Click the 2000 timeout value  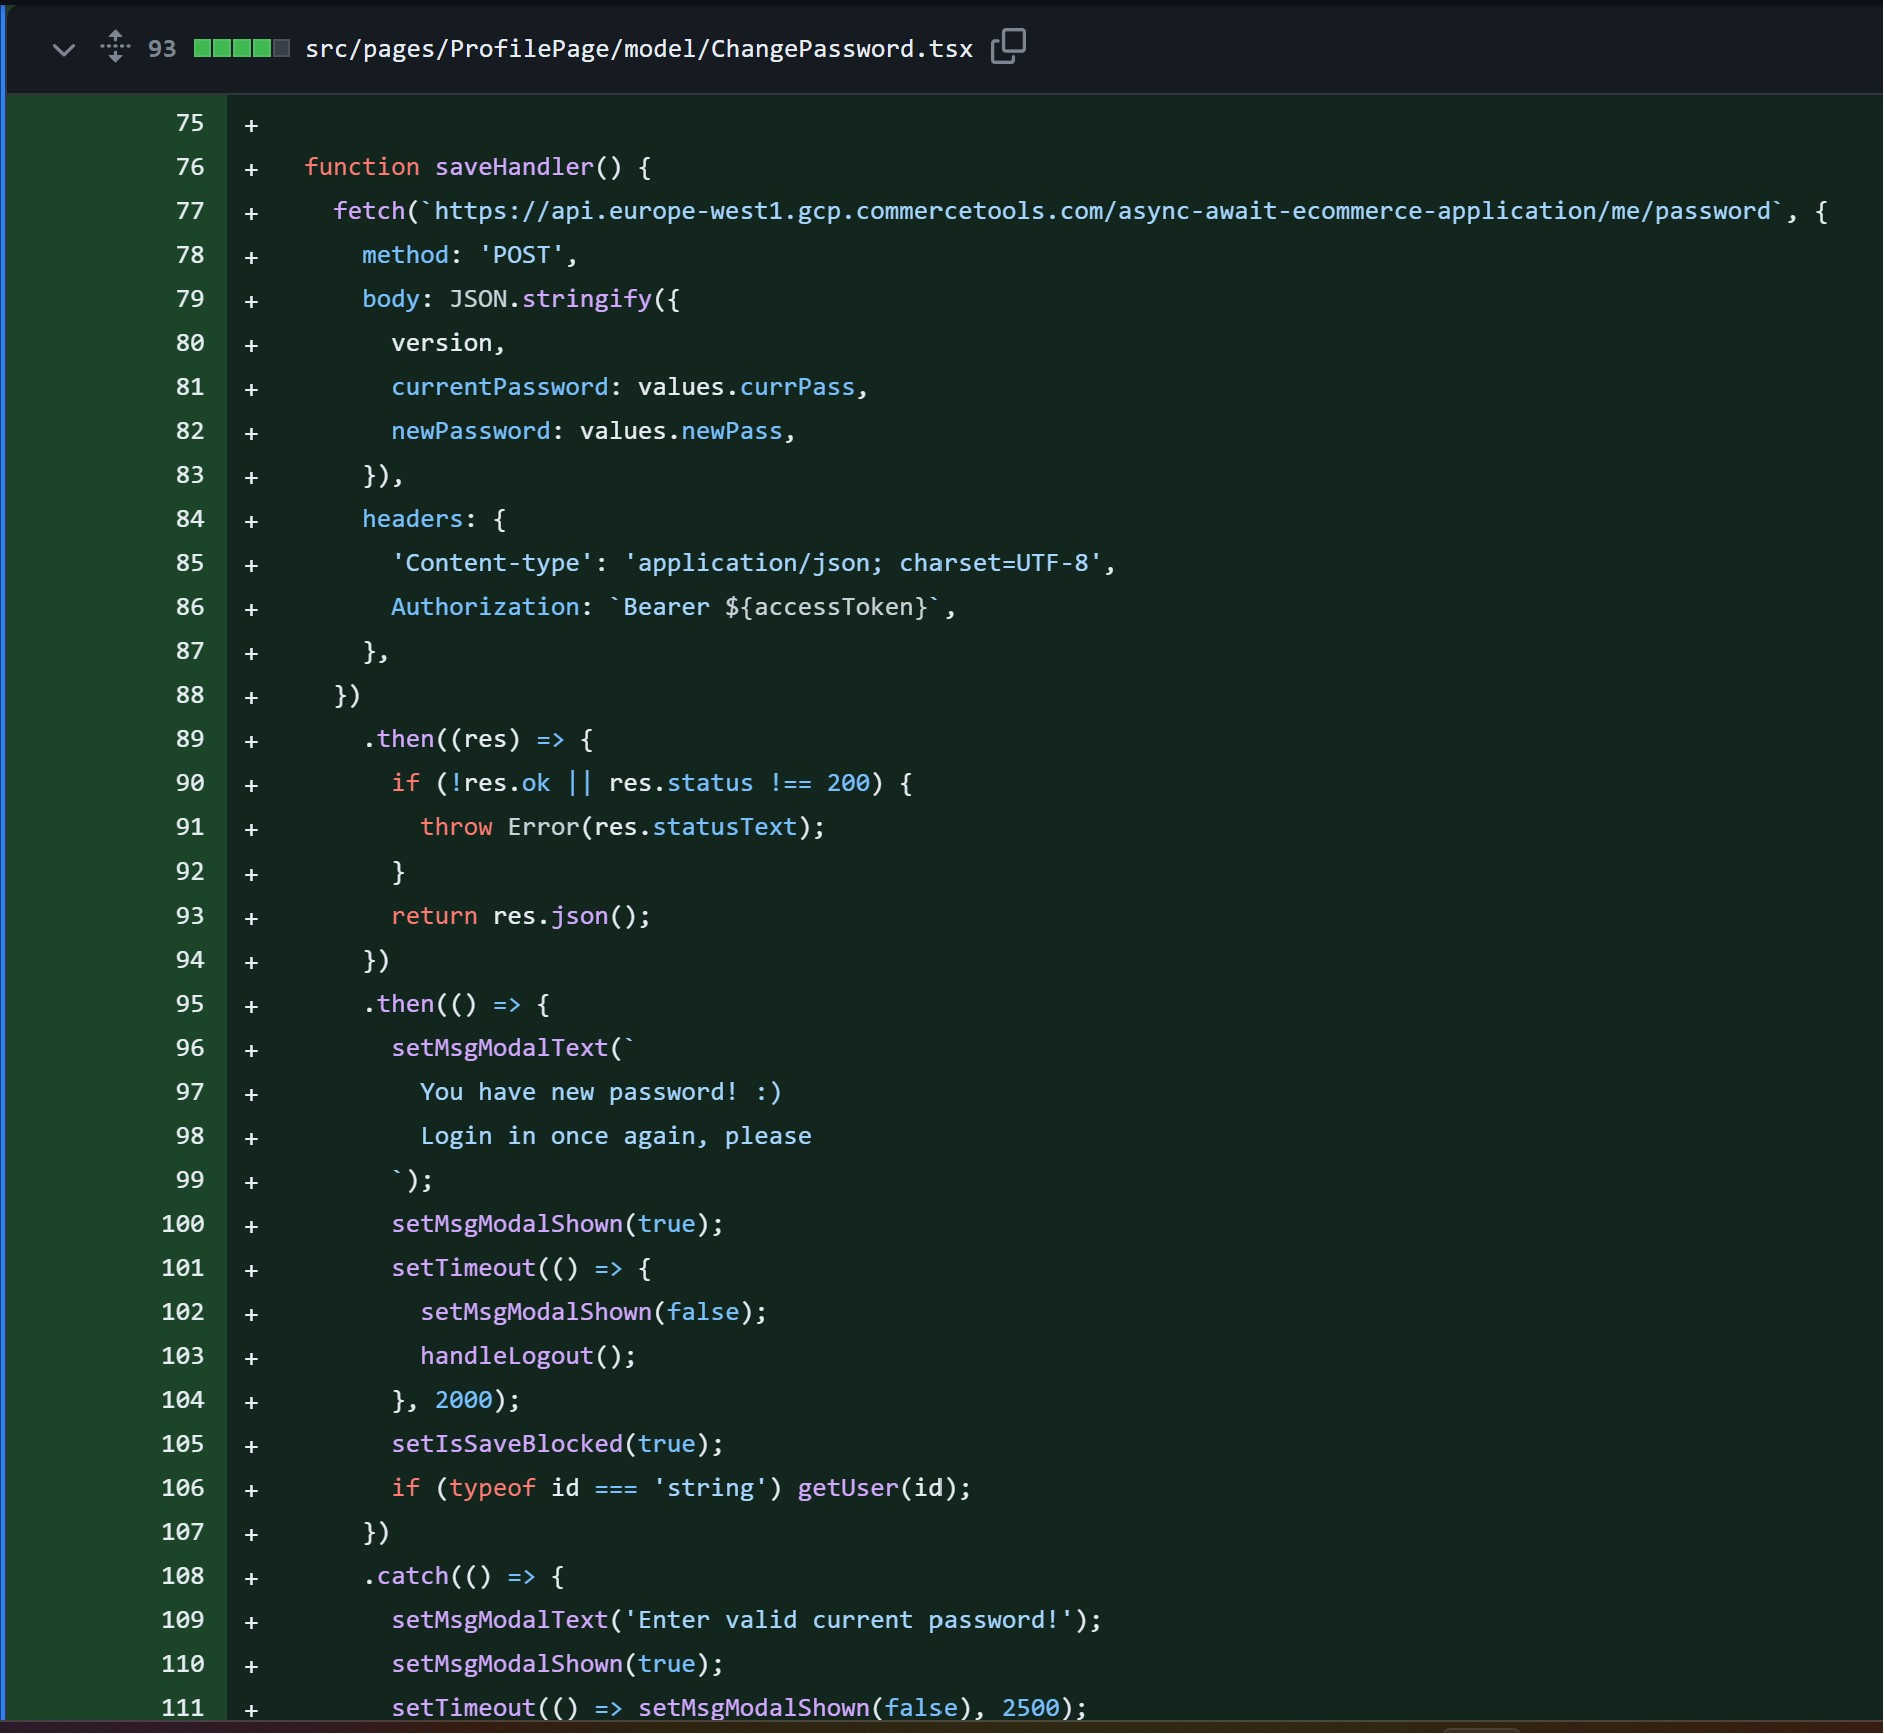pos(463,1400)
